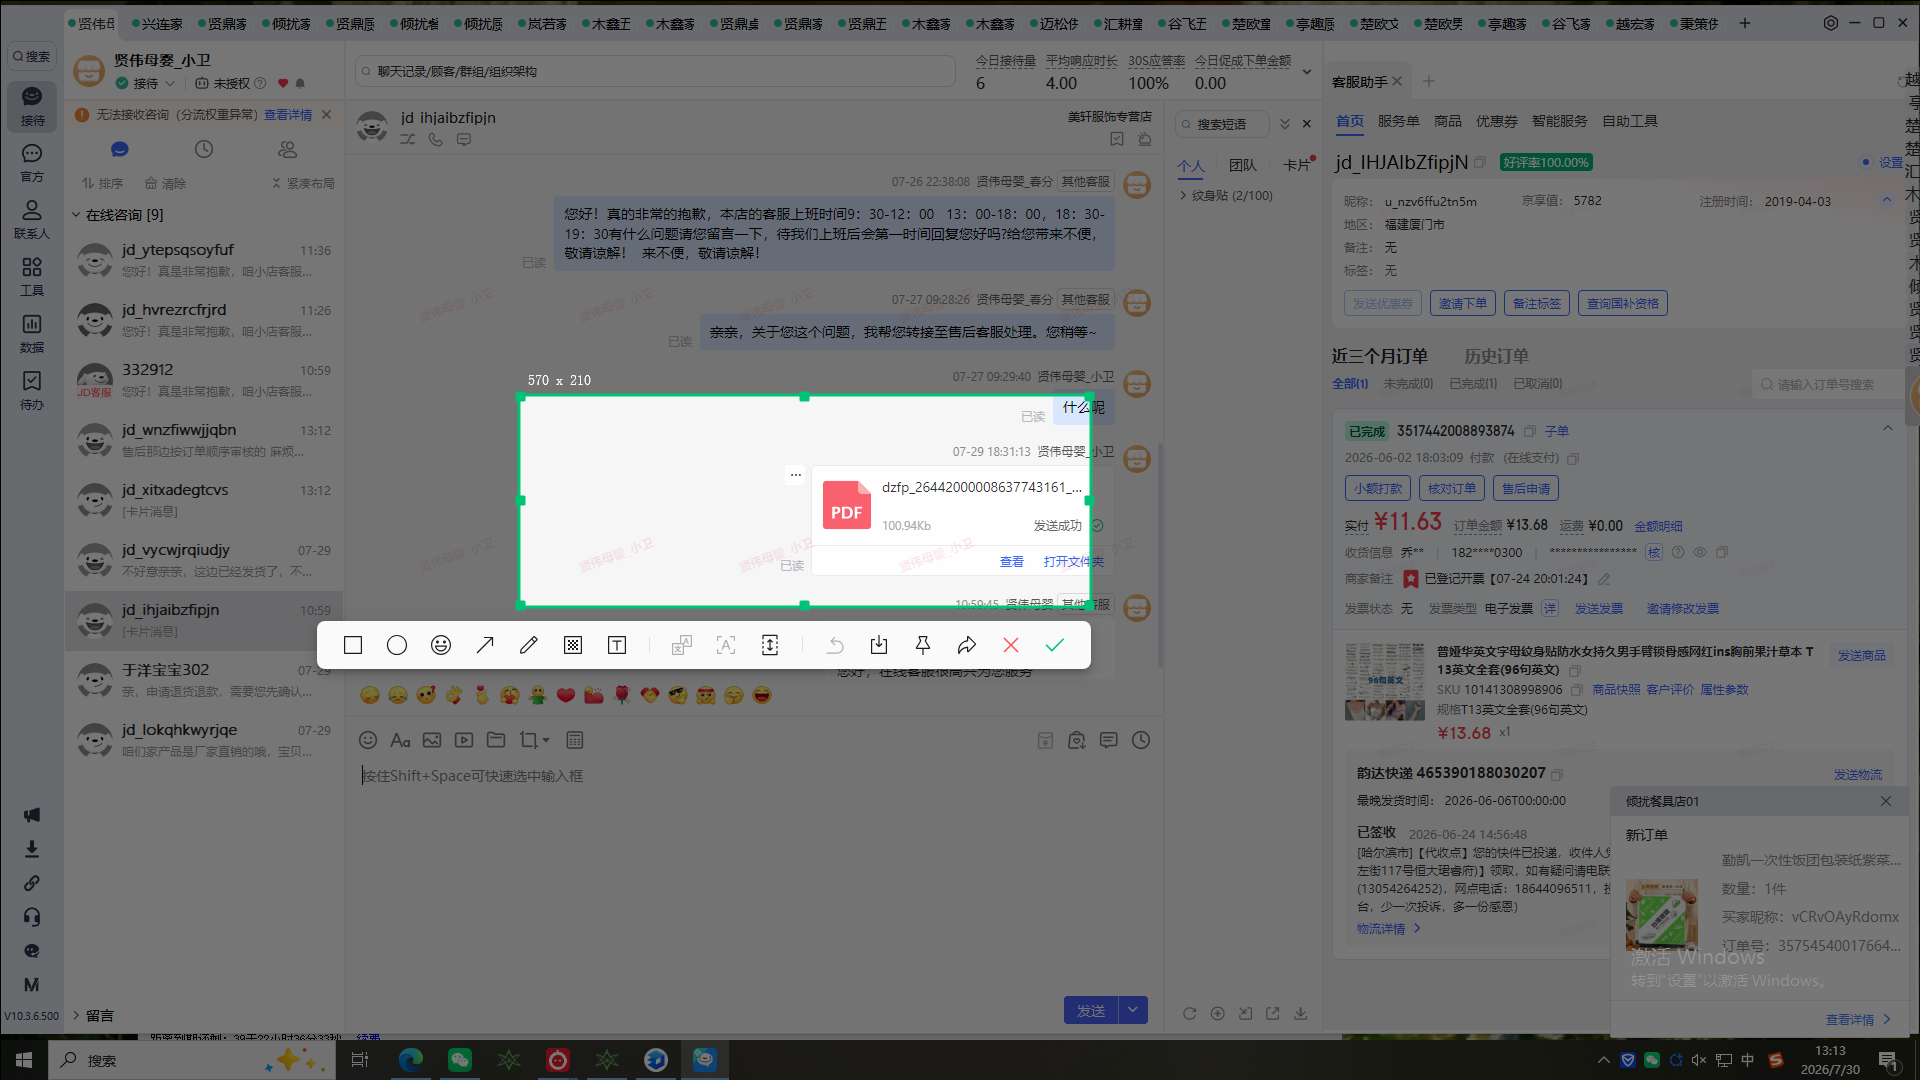The width and height of the screenshot is (1920, 1080).
Task: Open 查看详情 link in the warning banner
Action: tap(288, 115)
